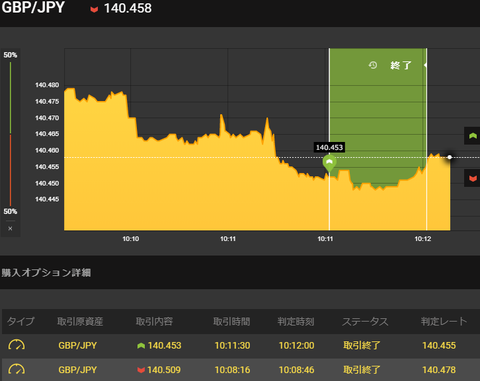Click the 140.445 price axis label
480x381 pixels.
click(47, 199)
